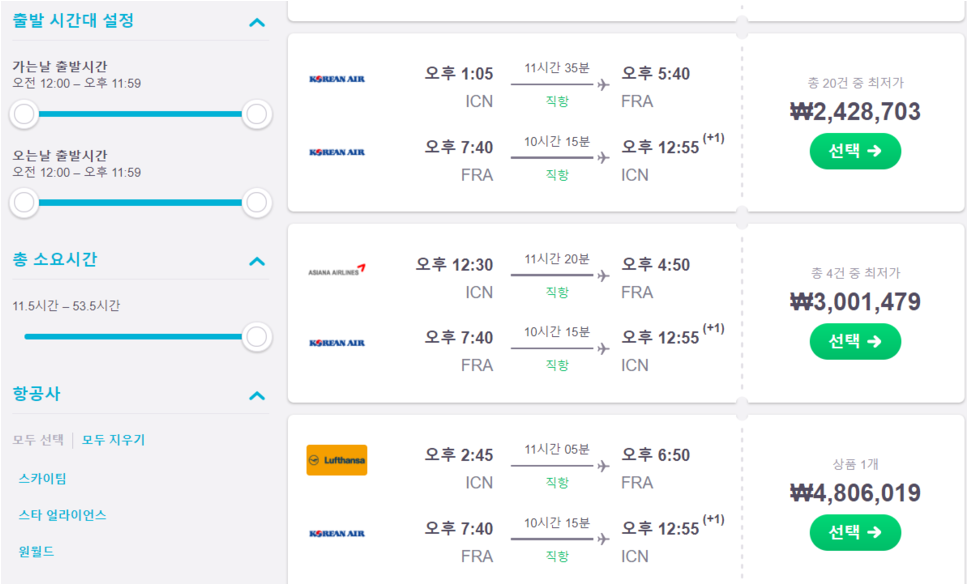The height and width of the screenshot is (585, 968).
Task: Collapse the 항공사 filter section
Action: click(257, 396)
